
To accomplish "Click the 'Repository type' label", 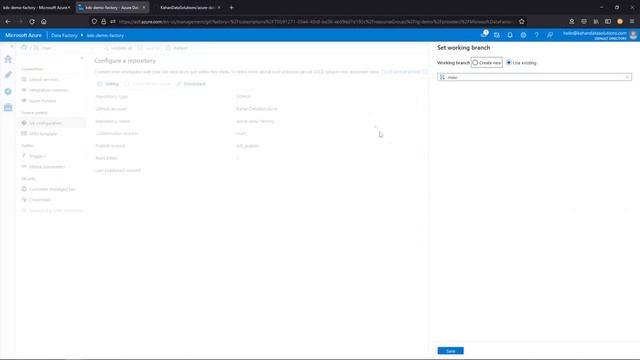I will click(x=112, y=97).
